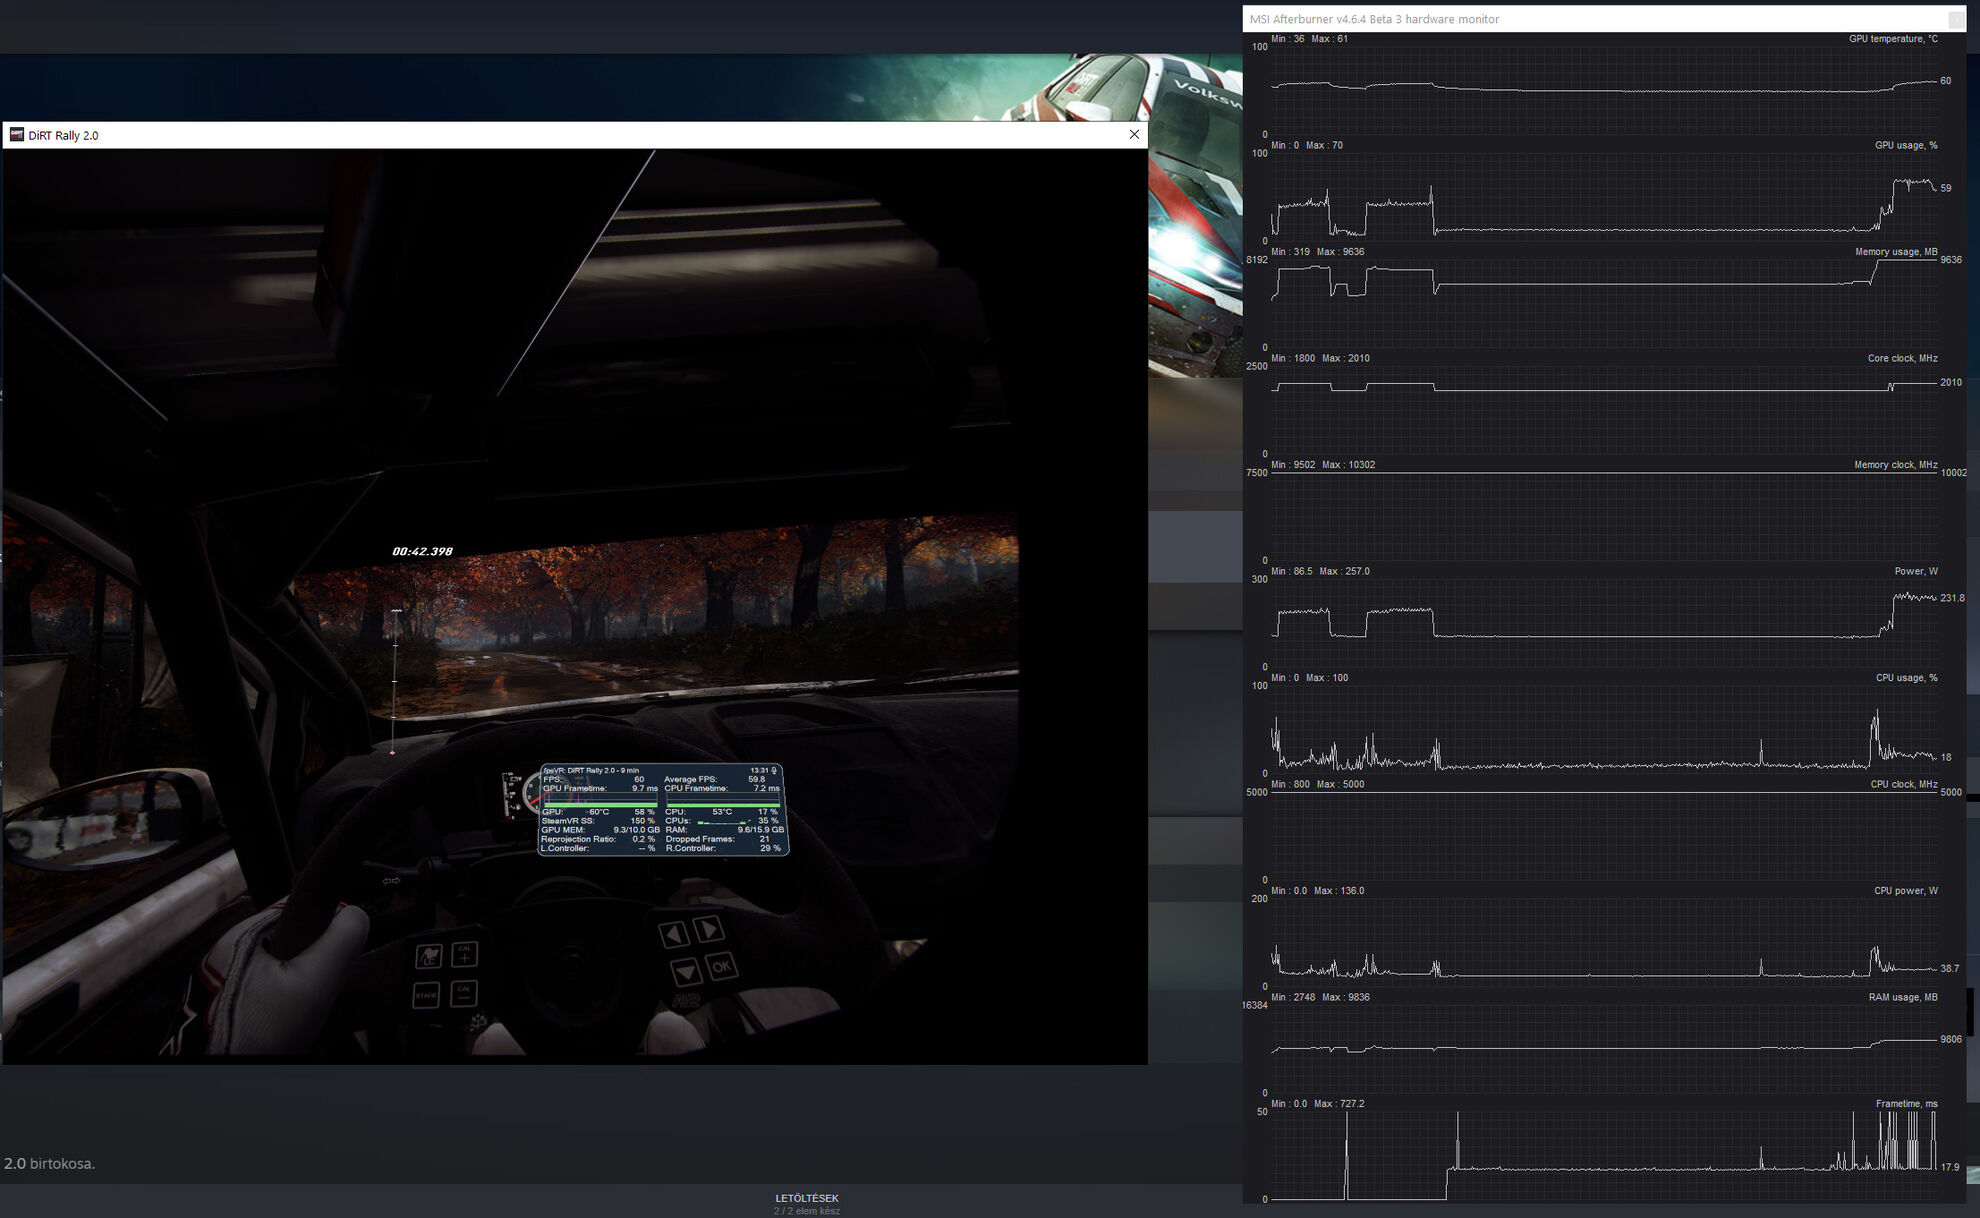Click the current RAM usage value 9806

(1951, 1039)
